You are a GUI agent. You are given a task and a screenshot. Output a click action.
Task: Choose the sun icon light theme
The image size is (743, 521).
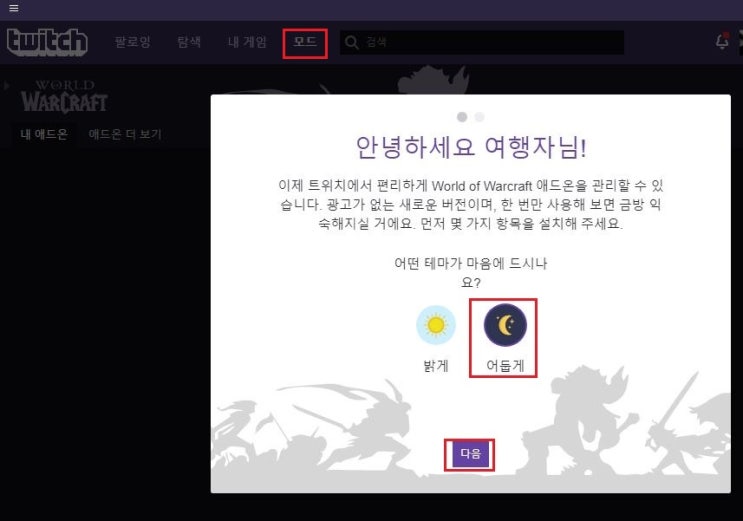point(436,325)
